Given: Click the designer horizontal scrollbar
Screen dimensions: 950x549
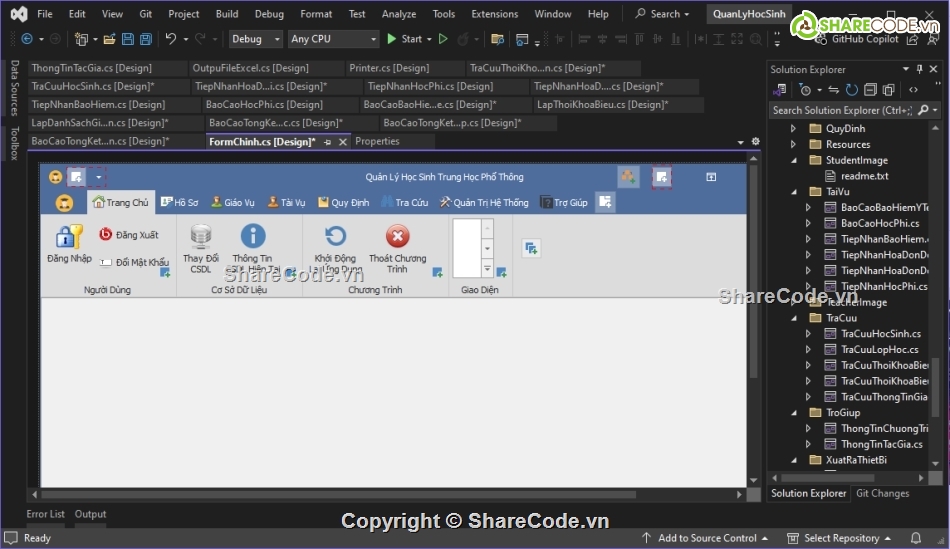Looking at the screenshot, I should pyautogui.click(x=338, y=494).
